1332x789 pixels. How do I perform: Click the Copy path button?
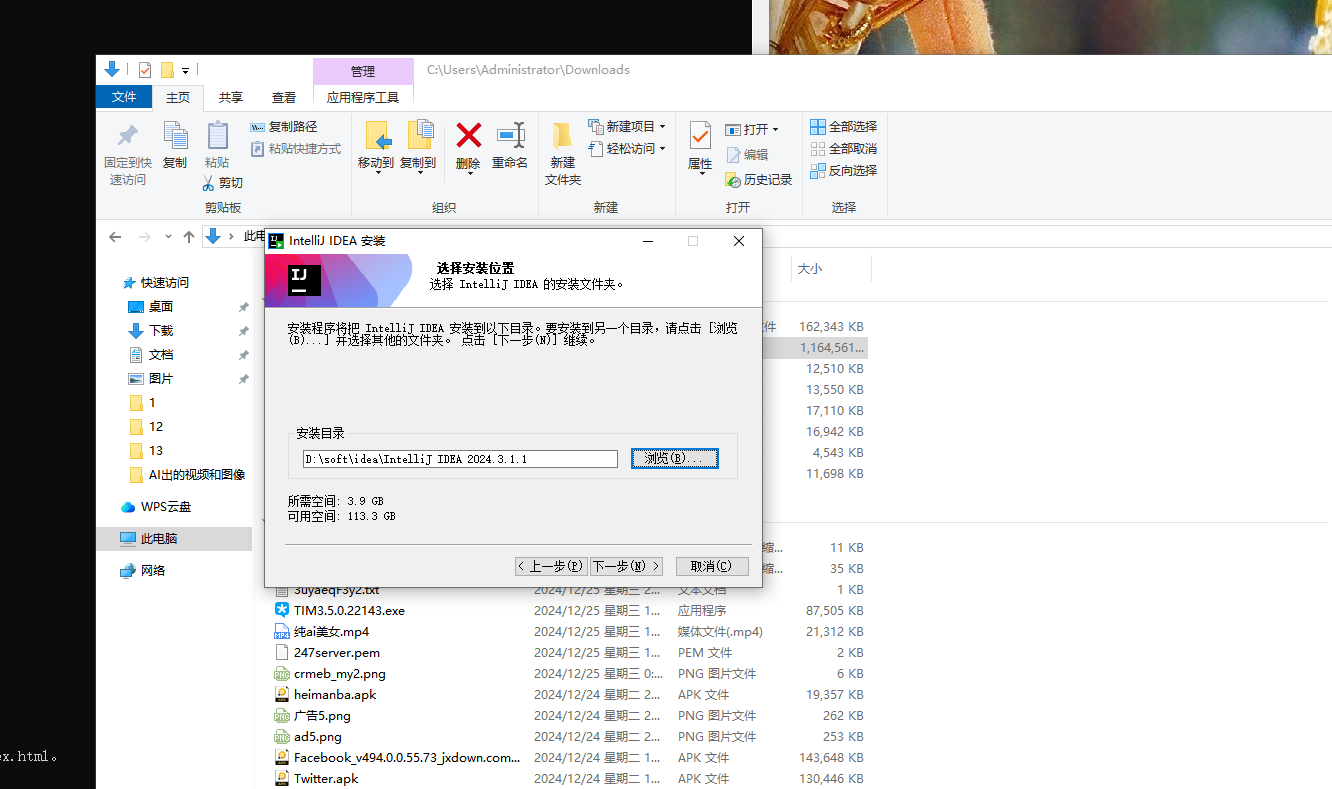coord(283,127)
